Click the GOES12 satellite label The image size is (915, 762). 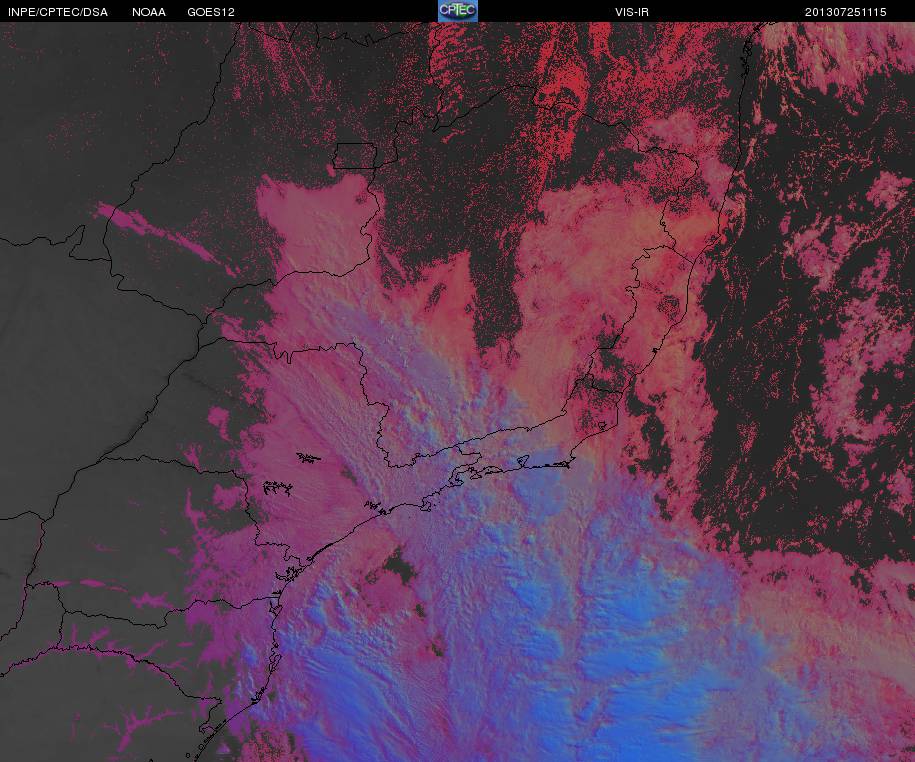coord(211,12)
